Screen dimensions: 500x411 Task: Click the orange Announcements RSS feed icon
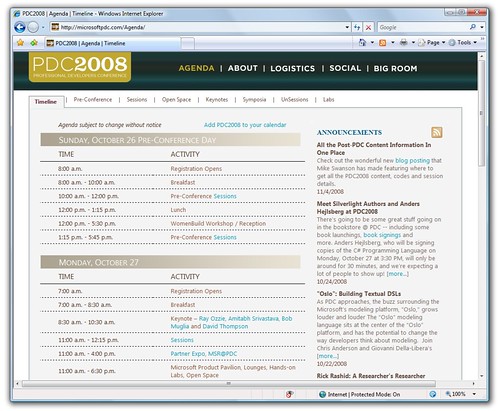point(437,132)
